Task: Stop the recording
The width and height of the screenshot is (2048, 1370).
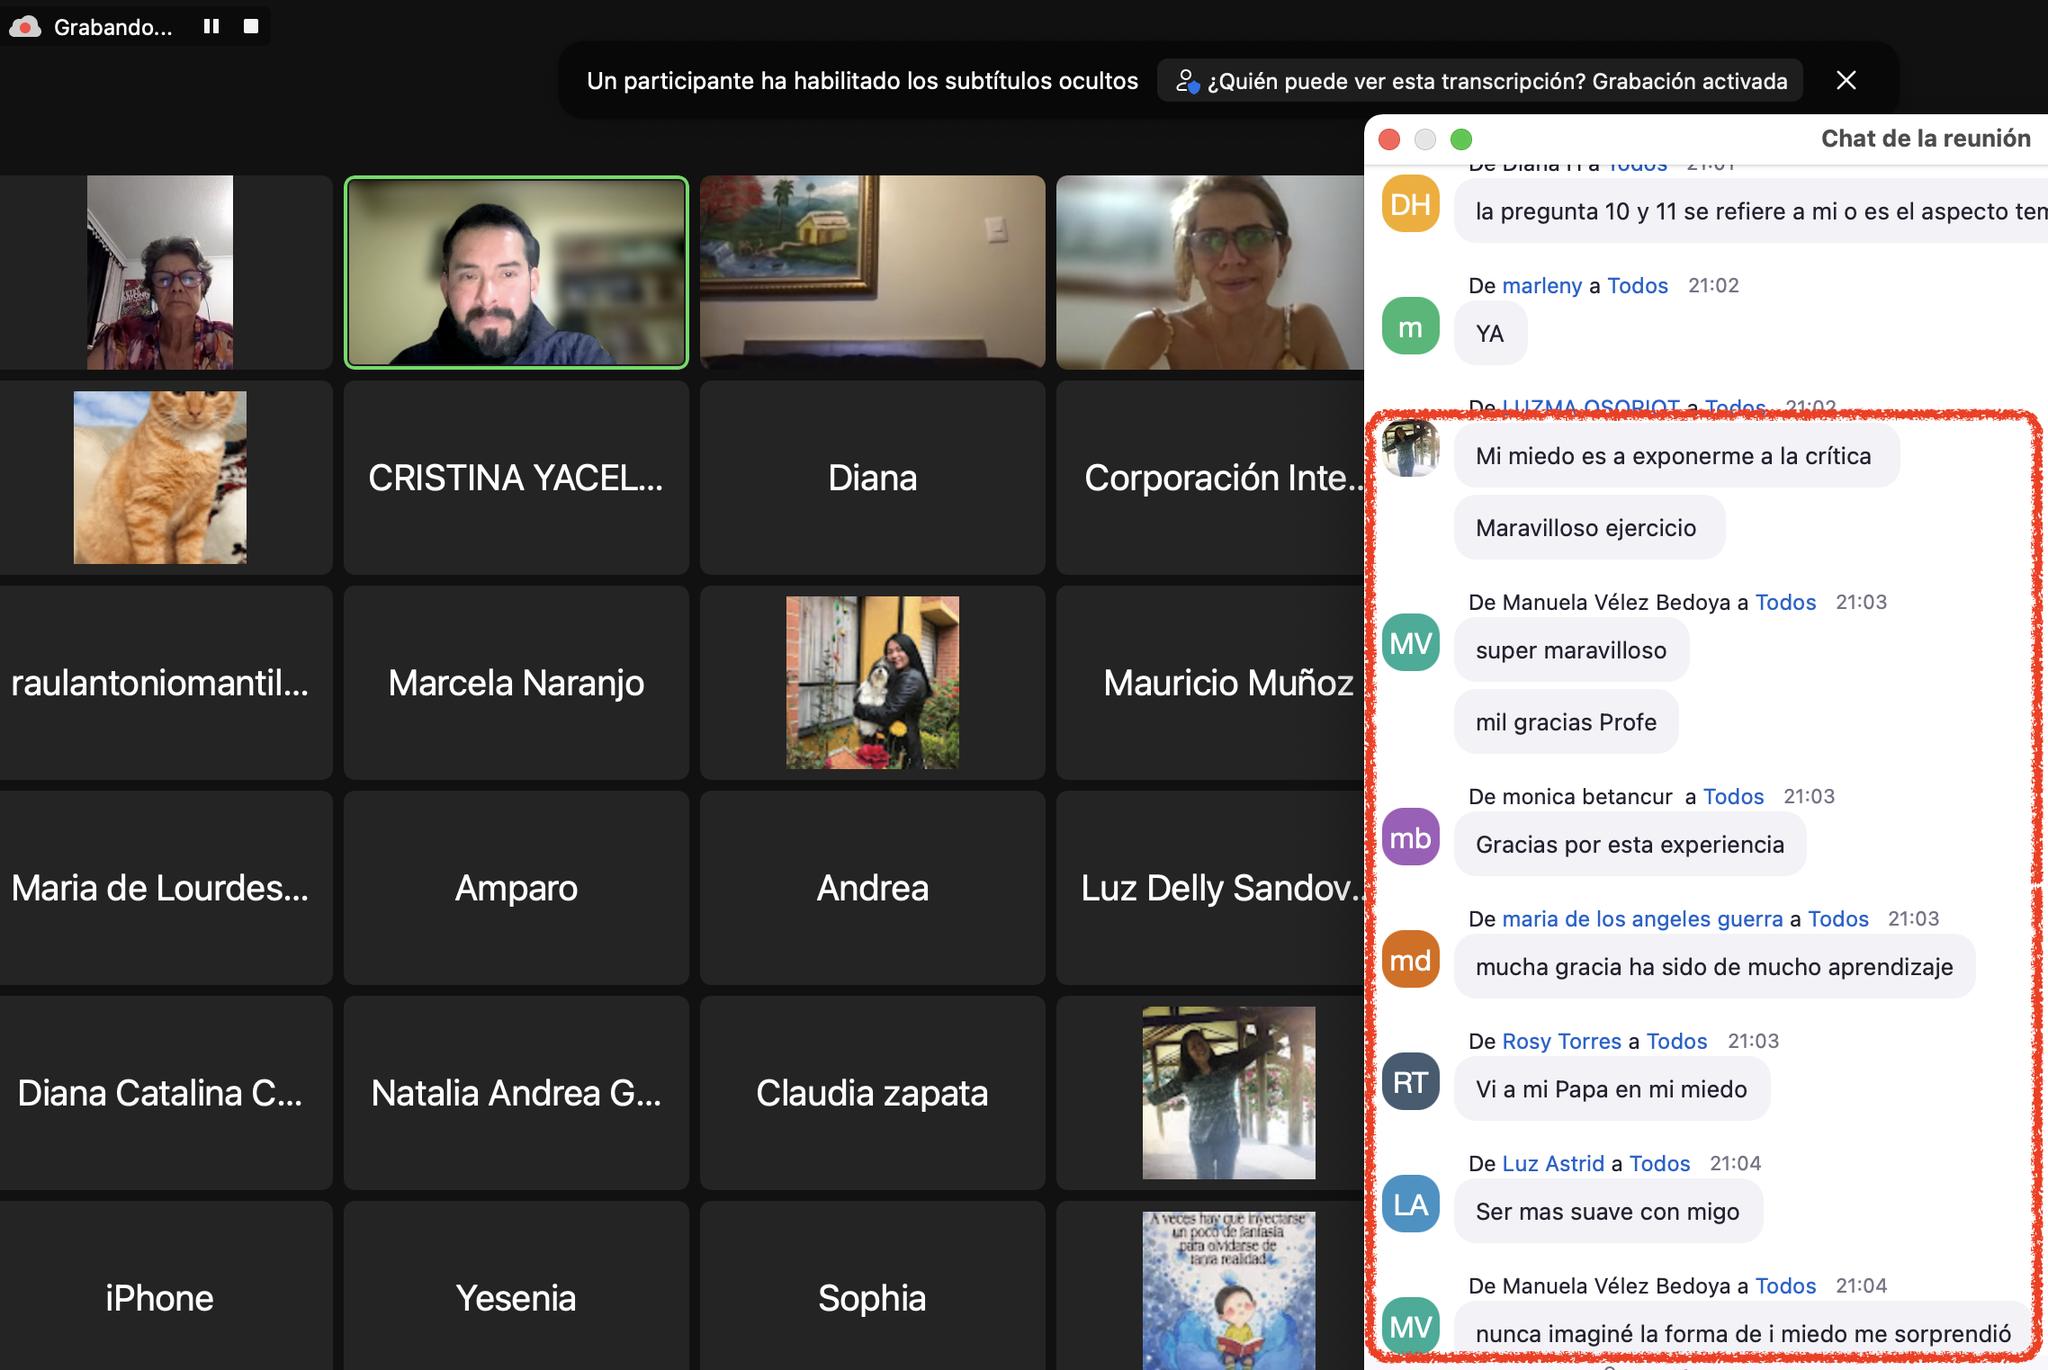Action: (251, 27)
